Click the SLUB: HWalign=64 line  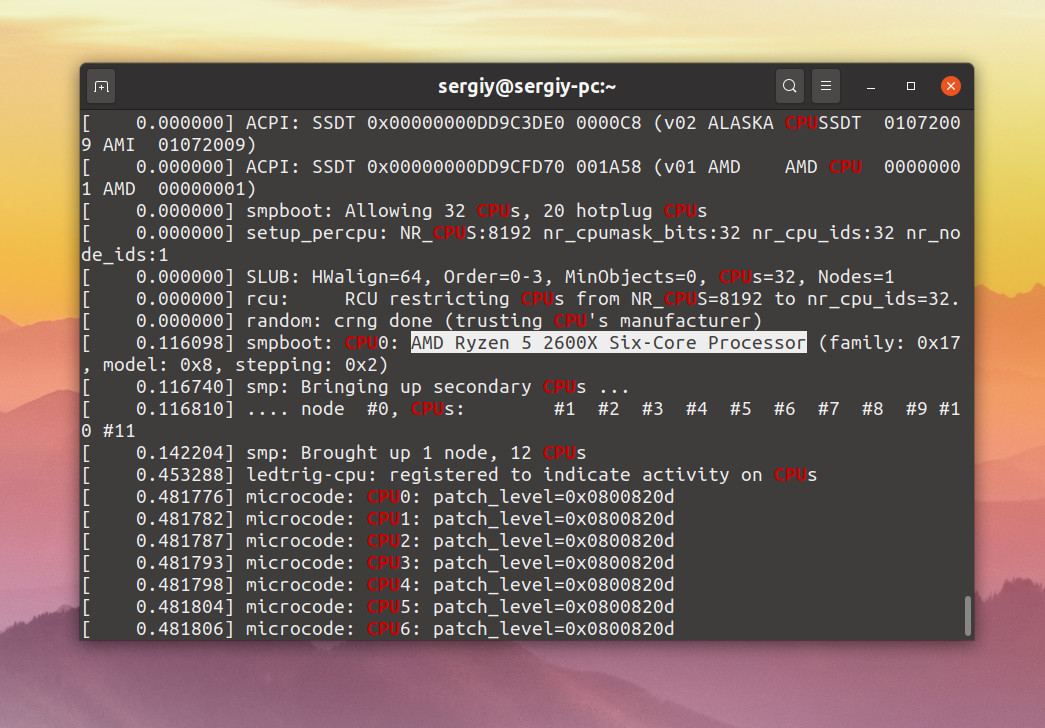point(488,277)
